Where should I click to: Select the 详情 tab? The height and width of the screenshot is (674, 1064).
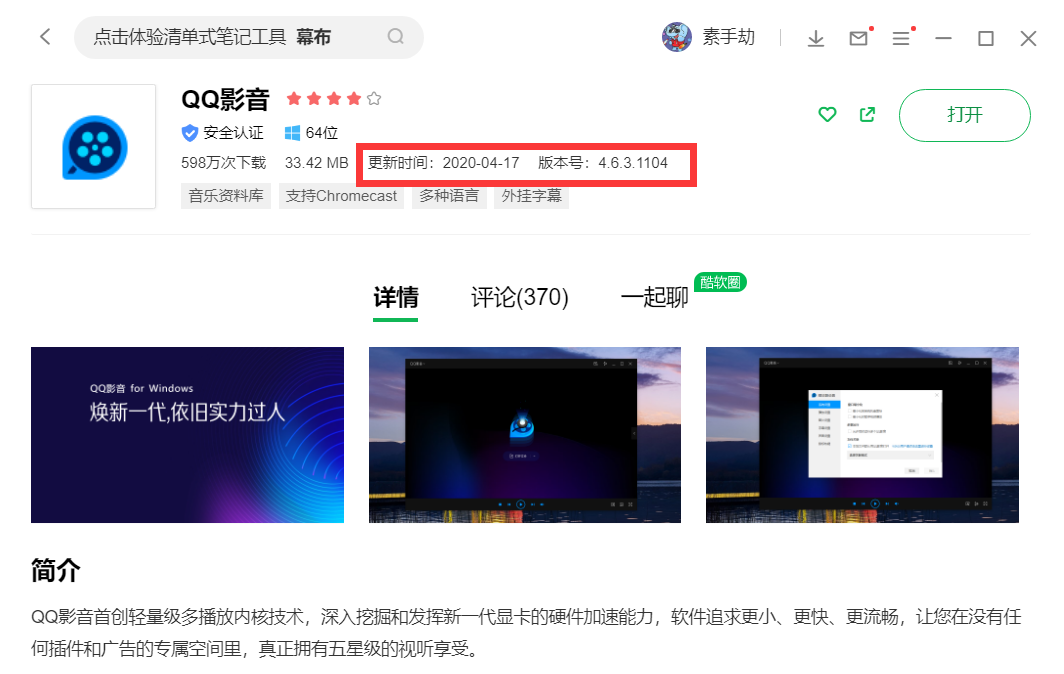395,297
